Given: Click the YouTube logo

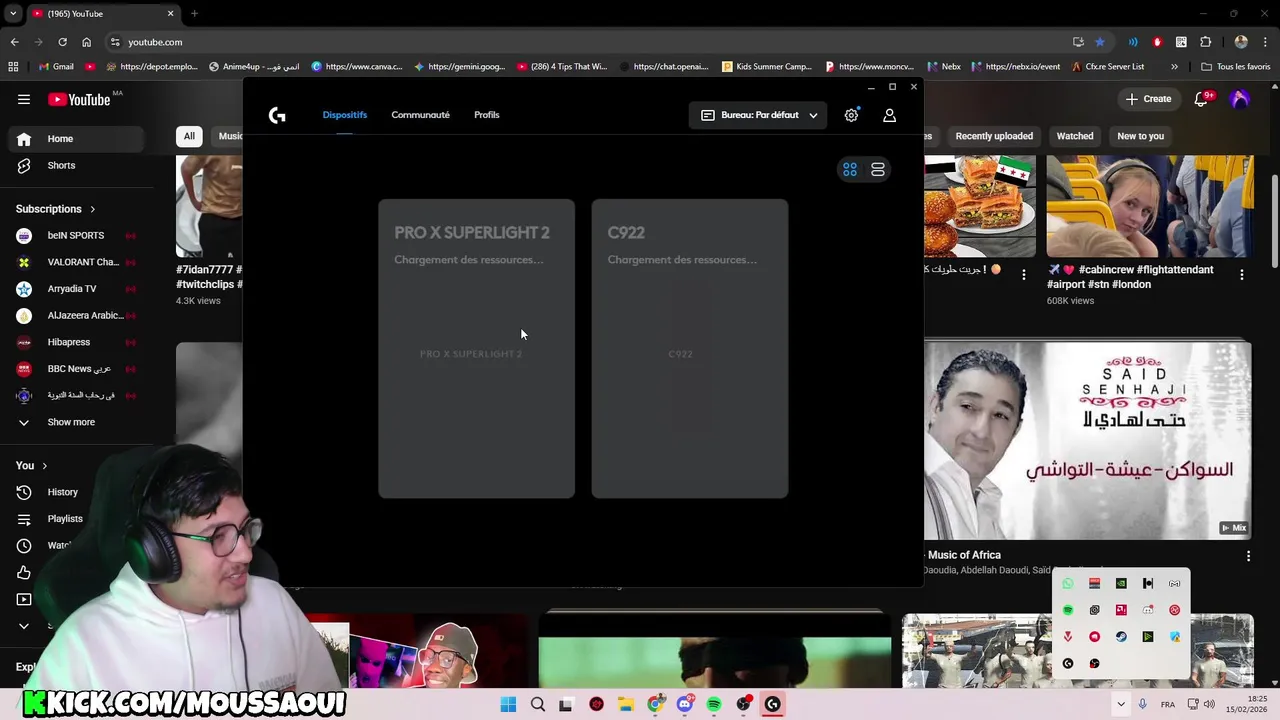Looking at the screenshot, I should pyautogui.click(x=78, y=99).
